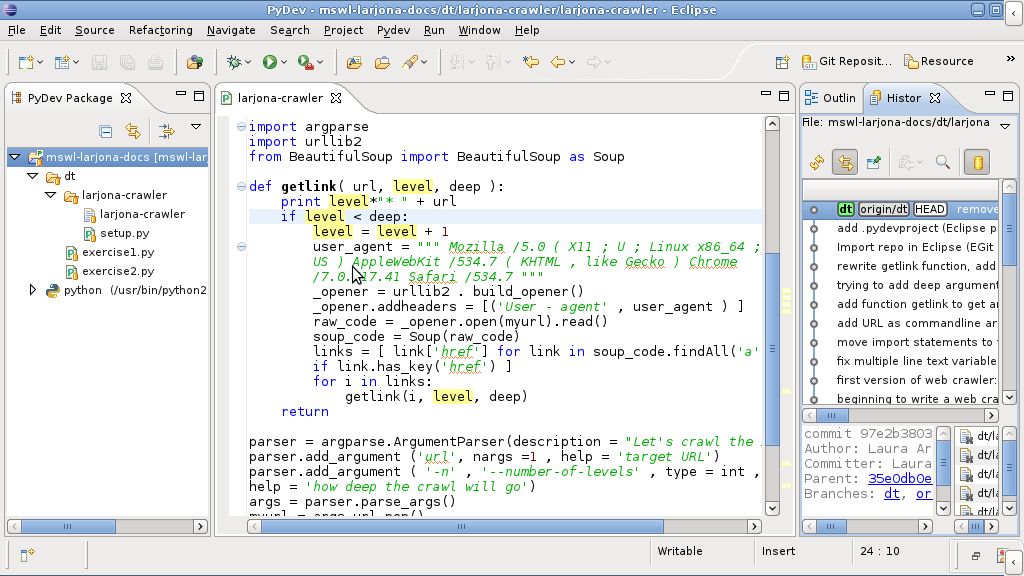Open the Pydev menu
Screen dimensions: 1024x576
[x=393, y=30]
